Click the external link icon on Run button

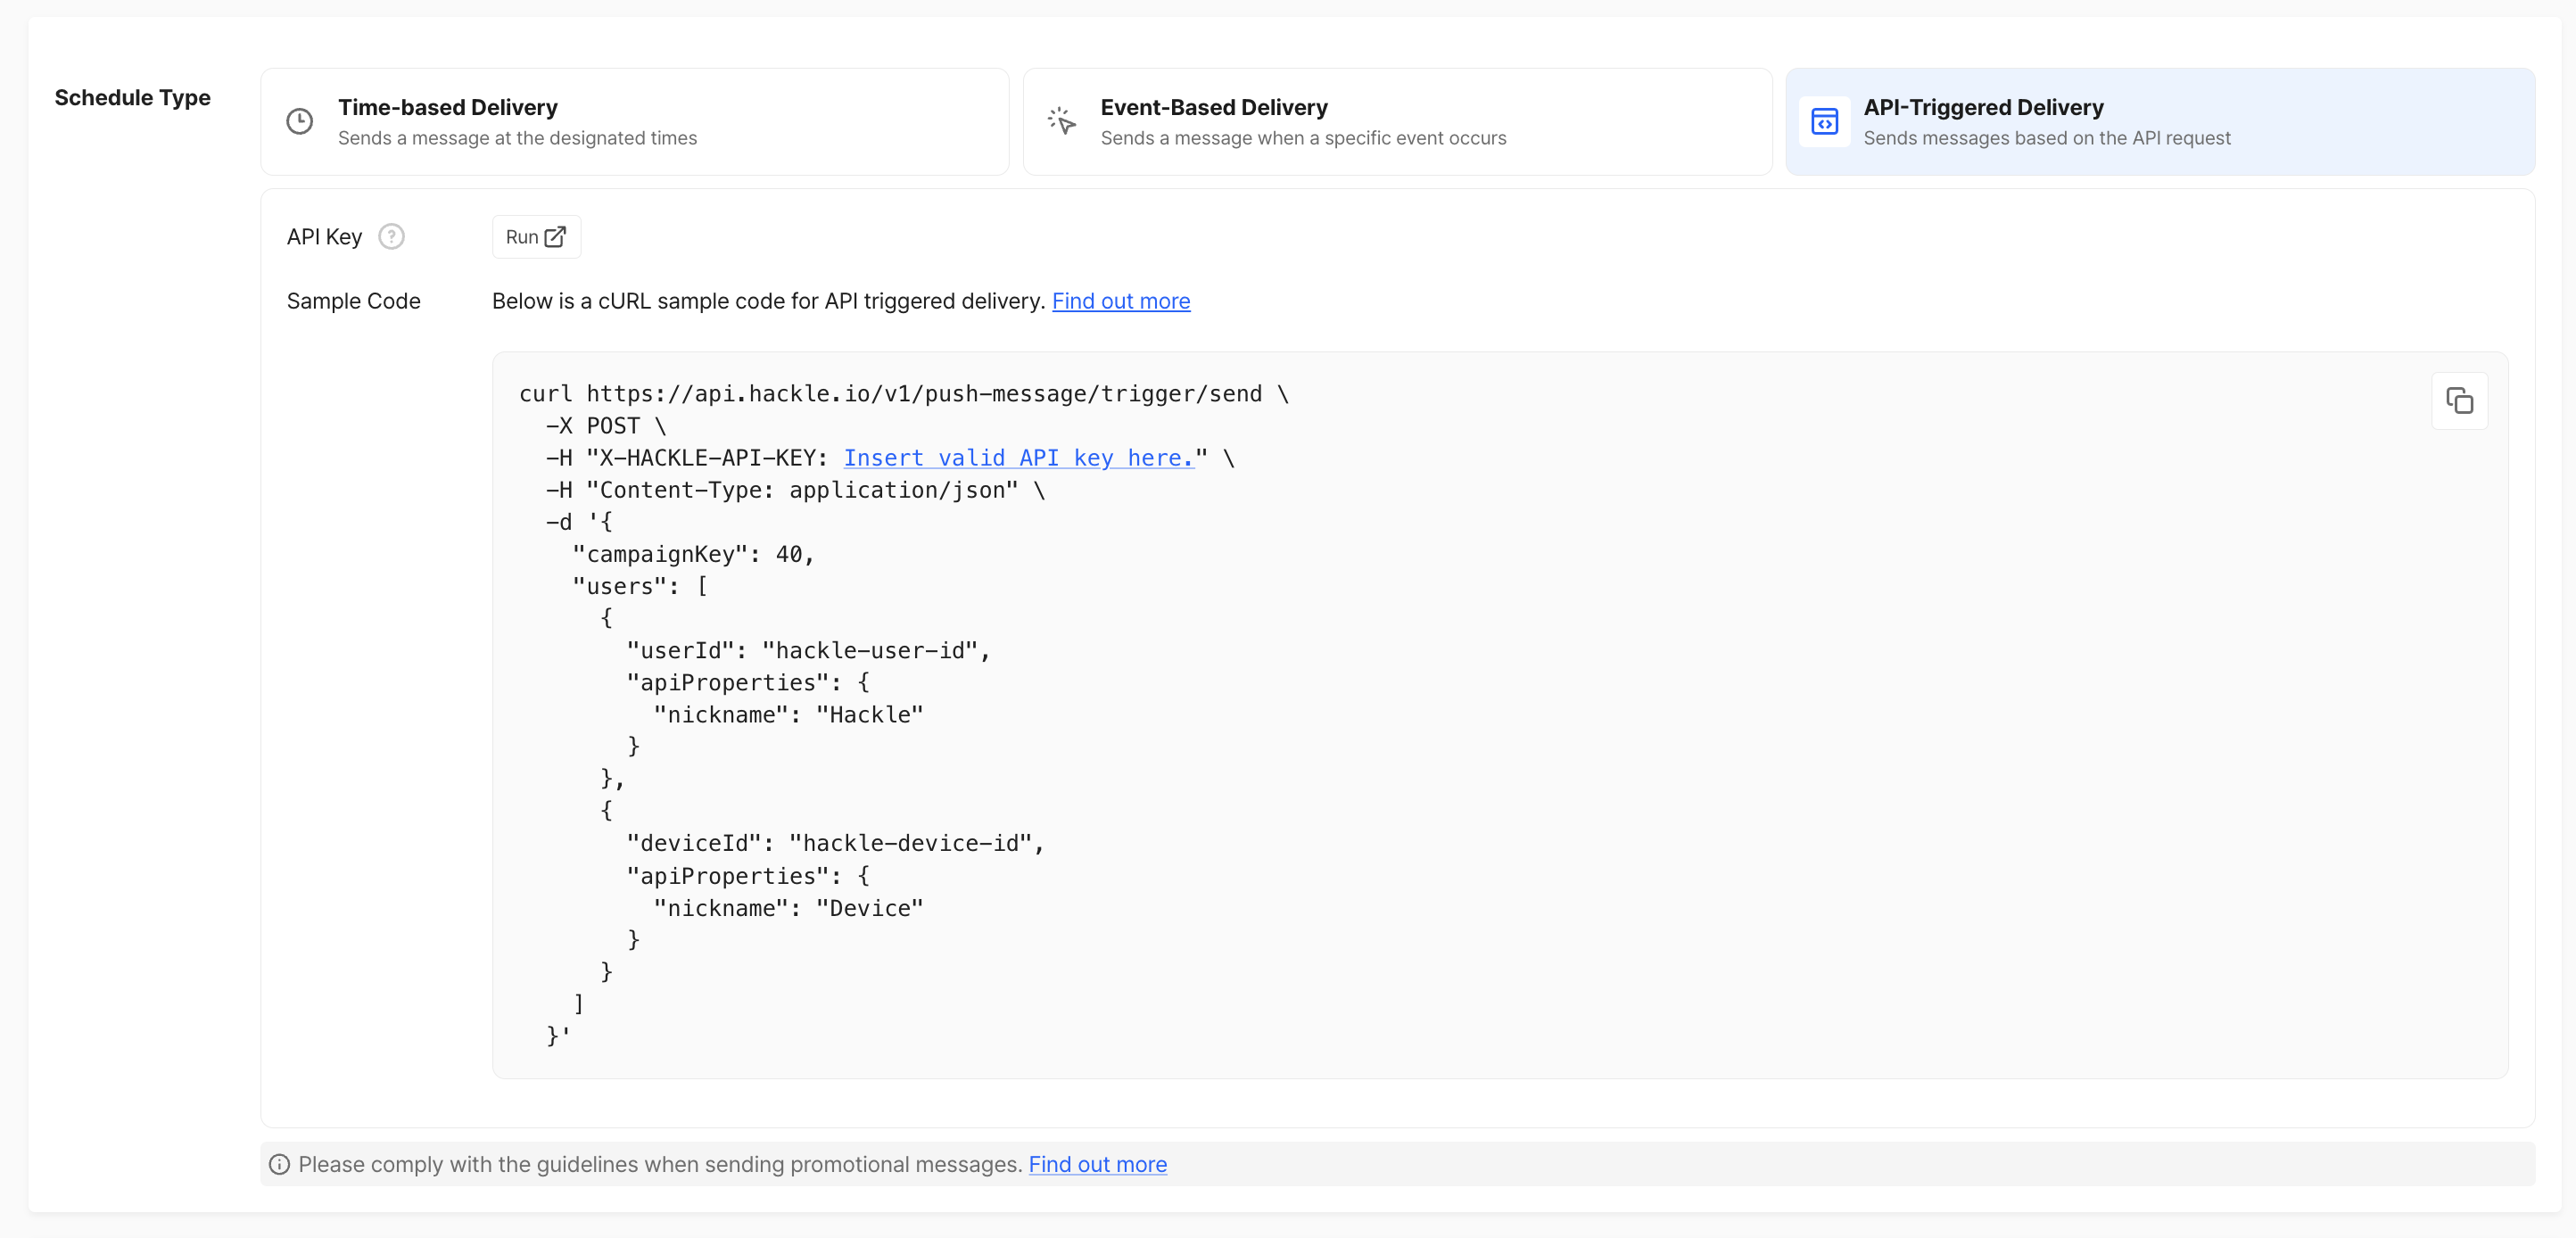coord(555,237)
